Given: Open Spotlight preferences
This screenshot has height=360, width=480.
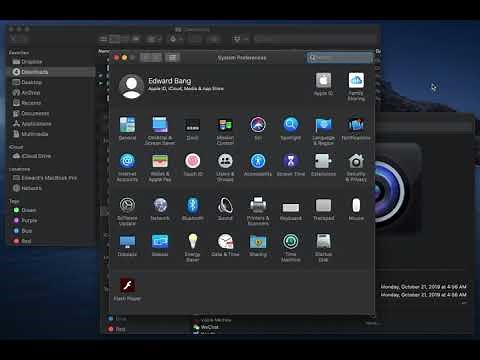Looking at the screenshot, I should point(290,128).
